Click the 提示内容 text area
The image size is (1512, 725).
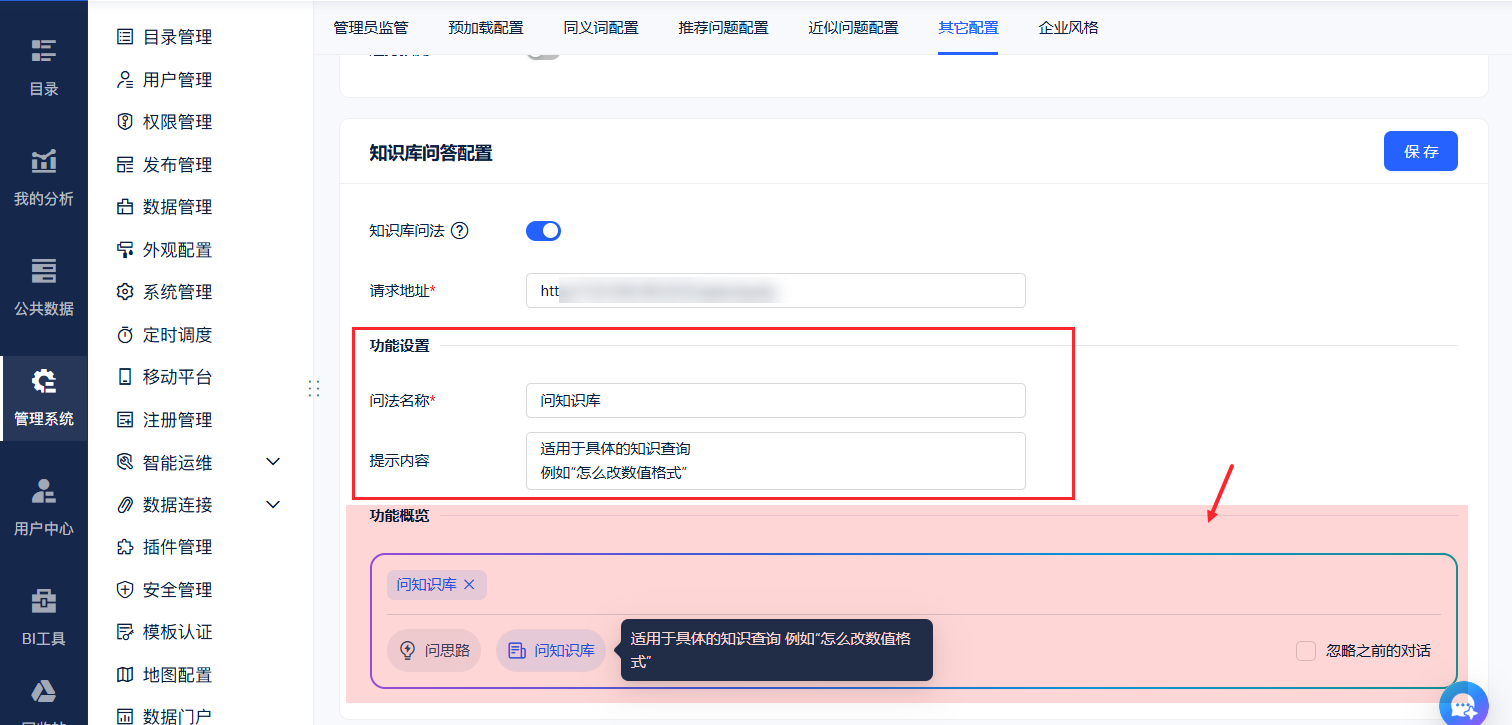(776, 461)
